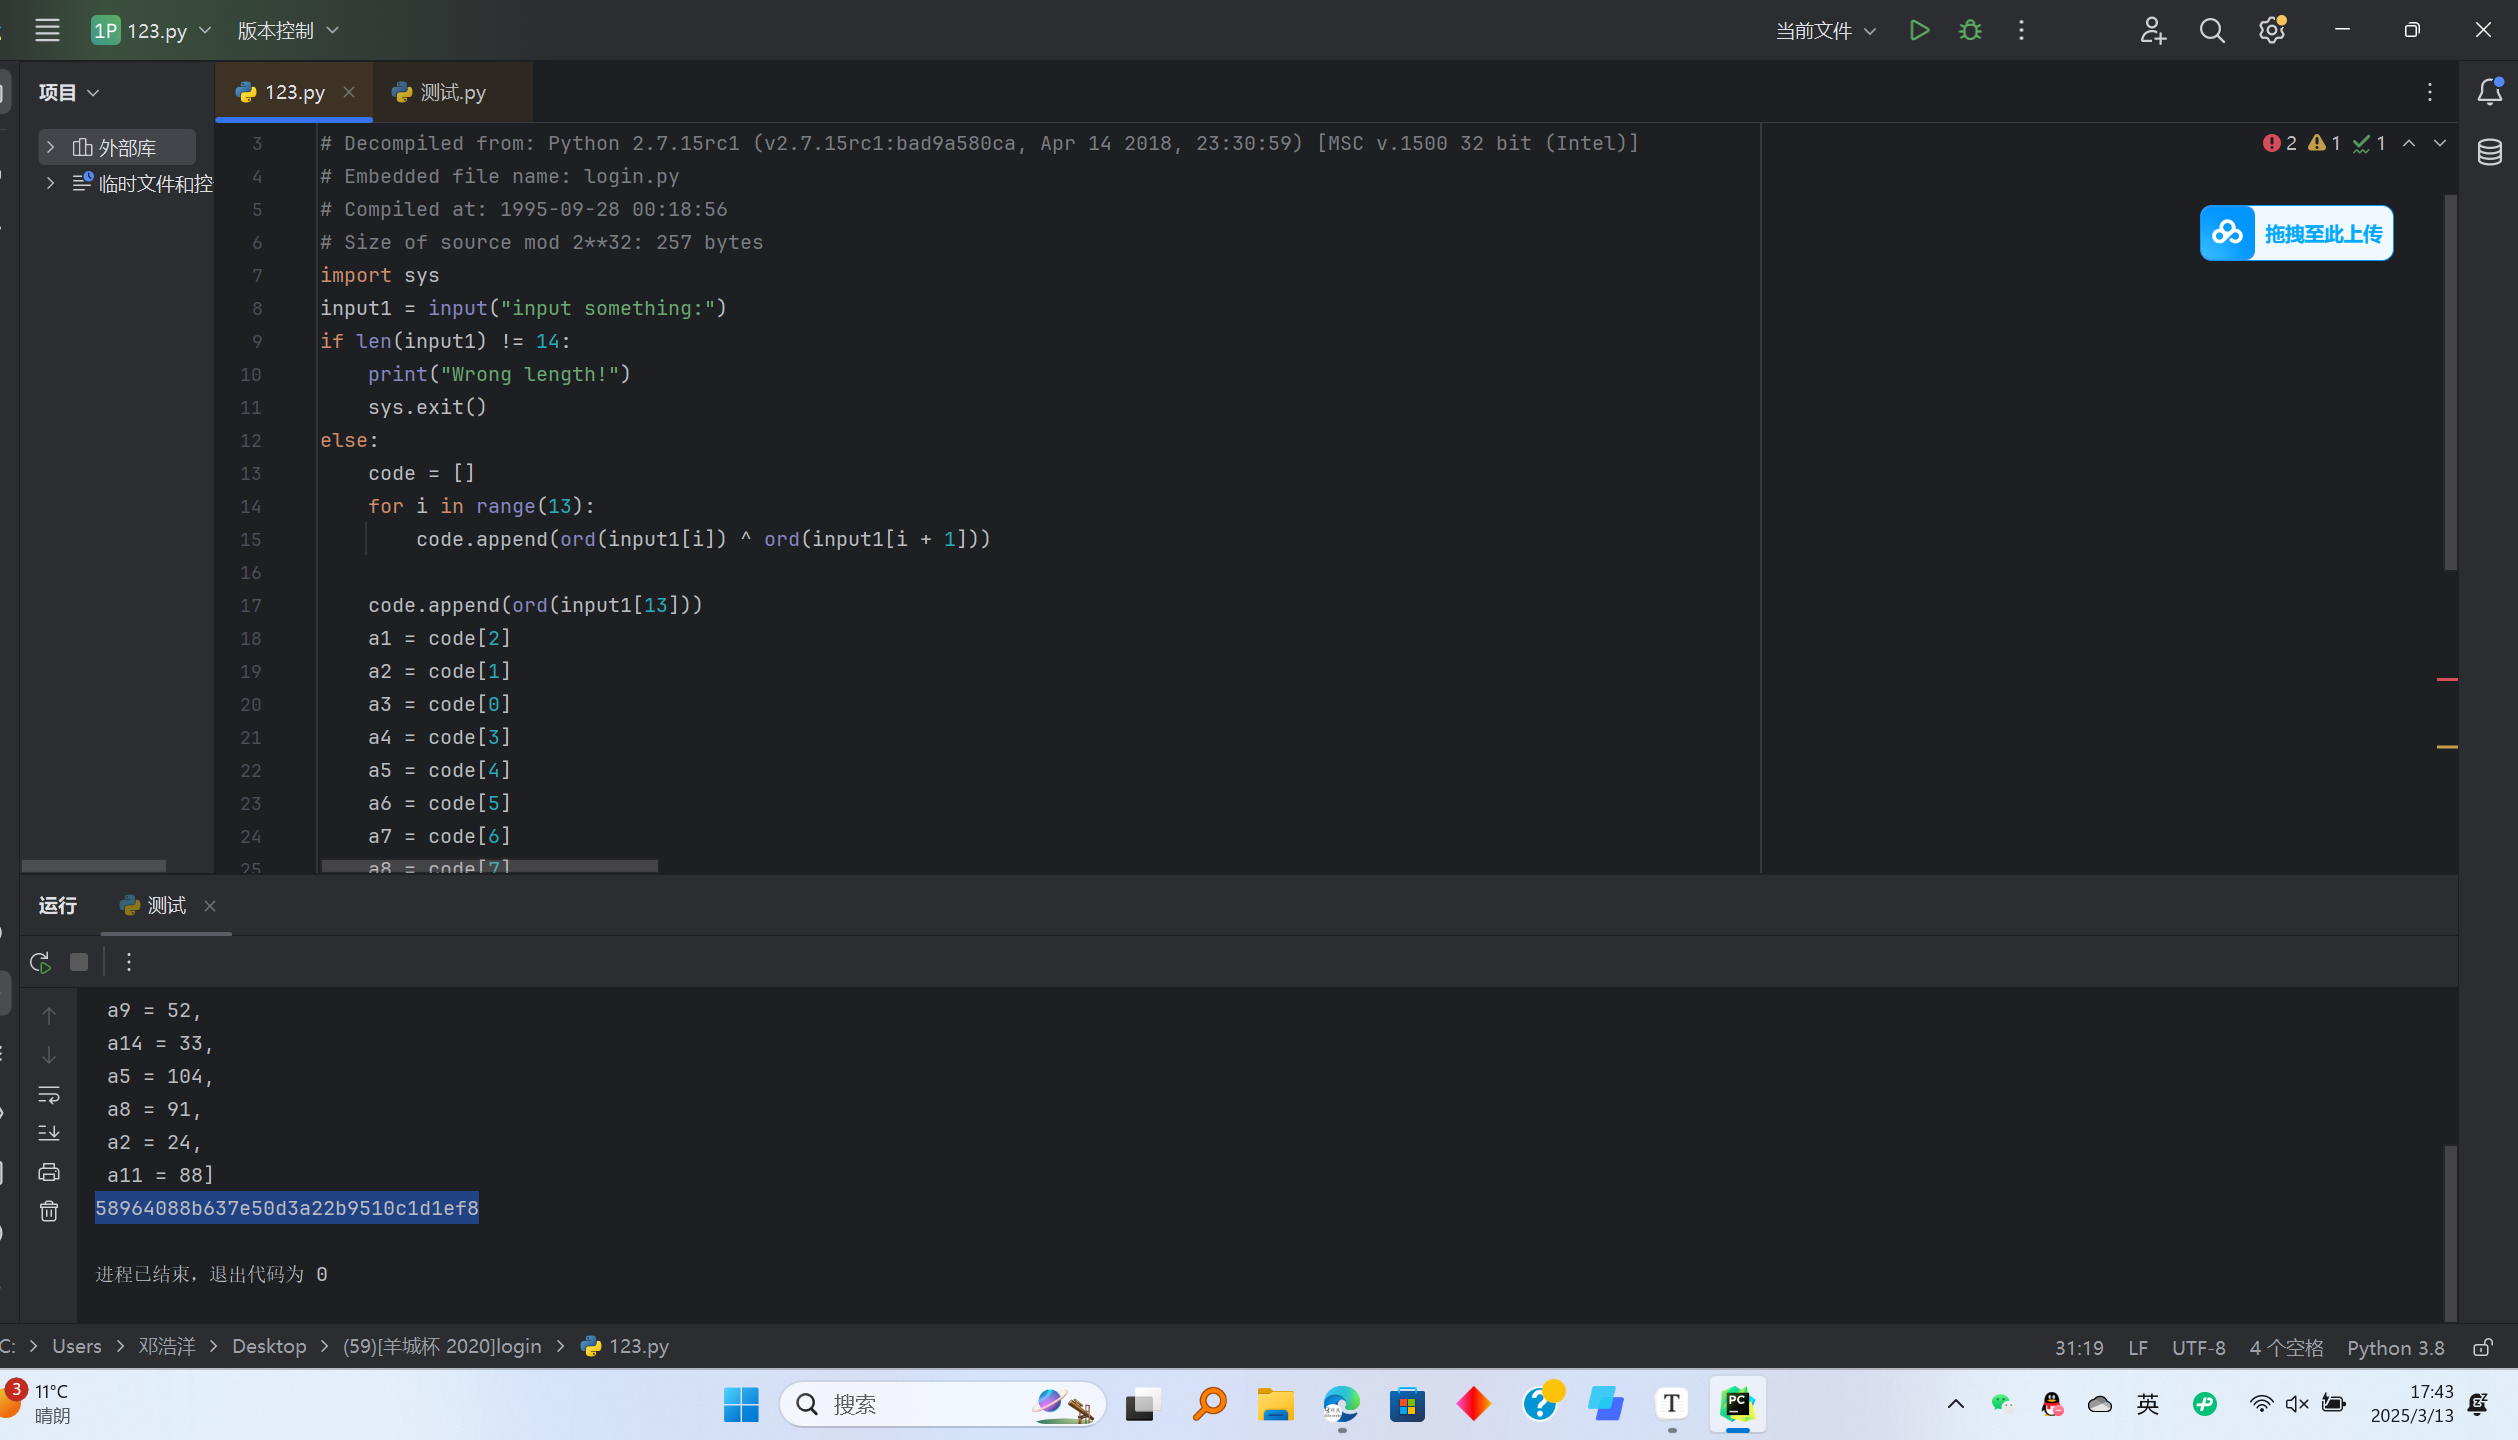The width and height of the screenshot is (2518, 1440).
Task: Clear all console output
Action: (x=49, y=1211)
